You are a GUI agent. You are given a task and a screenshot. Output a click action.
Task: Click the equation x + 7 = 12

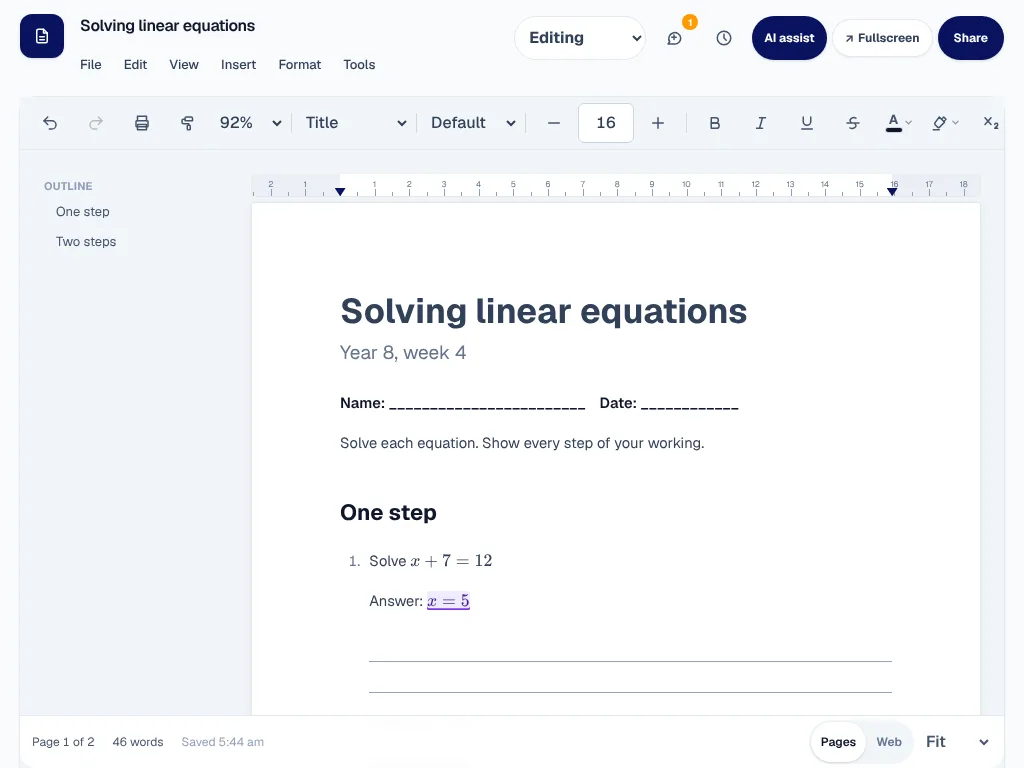tap(451, 561)
